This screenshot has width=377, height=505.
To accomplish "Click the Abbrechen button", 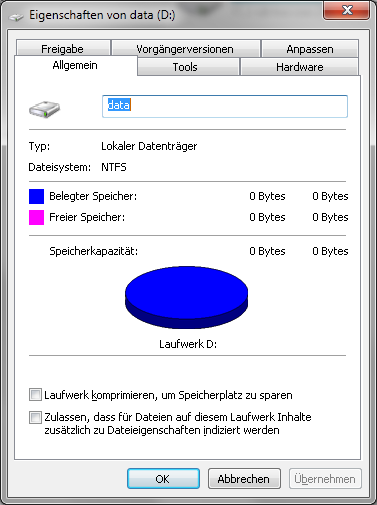I will coord(244,479).
